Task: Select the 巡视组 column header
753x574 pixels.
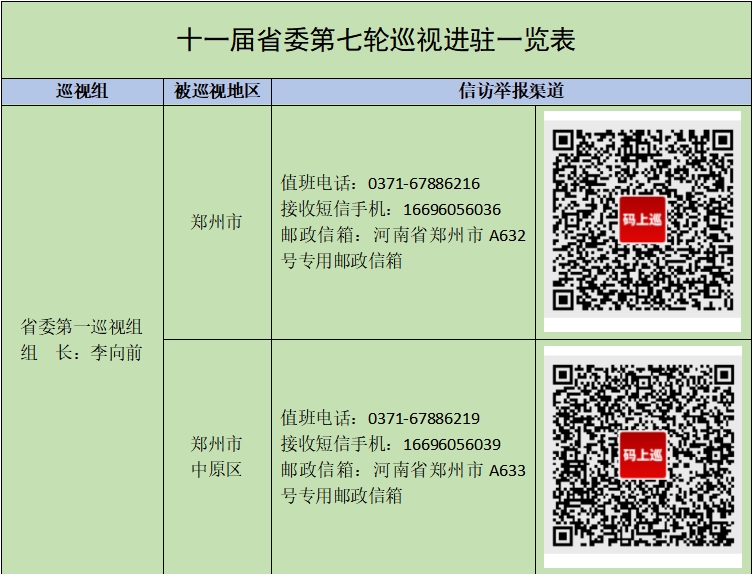Action: 82,91
